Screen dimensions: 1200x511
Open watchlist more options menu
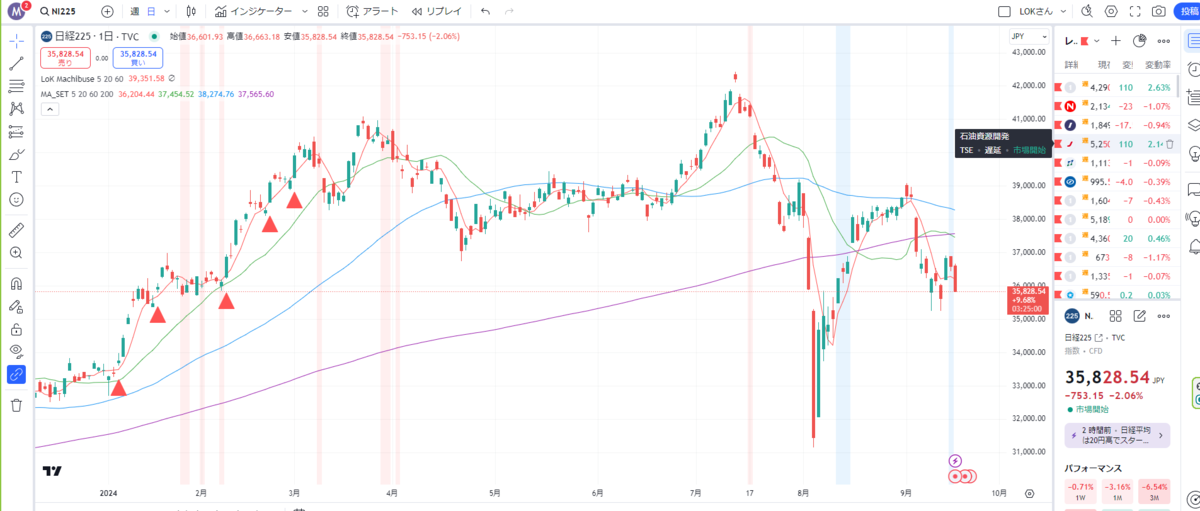tap(1163, 41)
